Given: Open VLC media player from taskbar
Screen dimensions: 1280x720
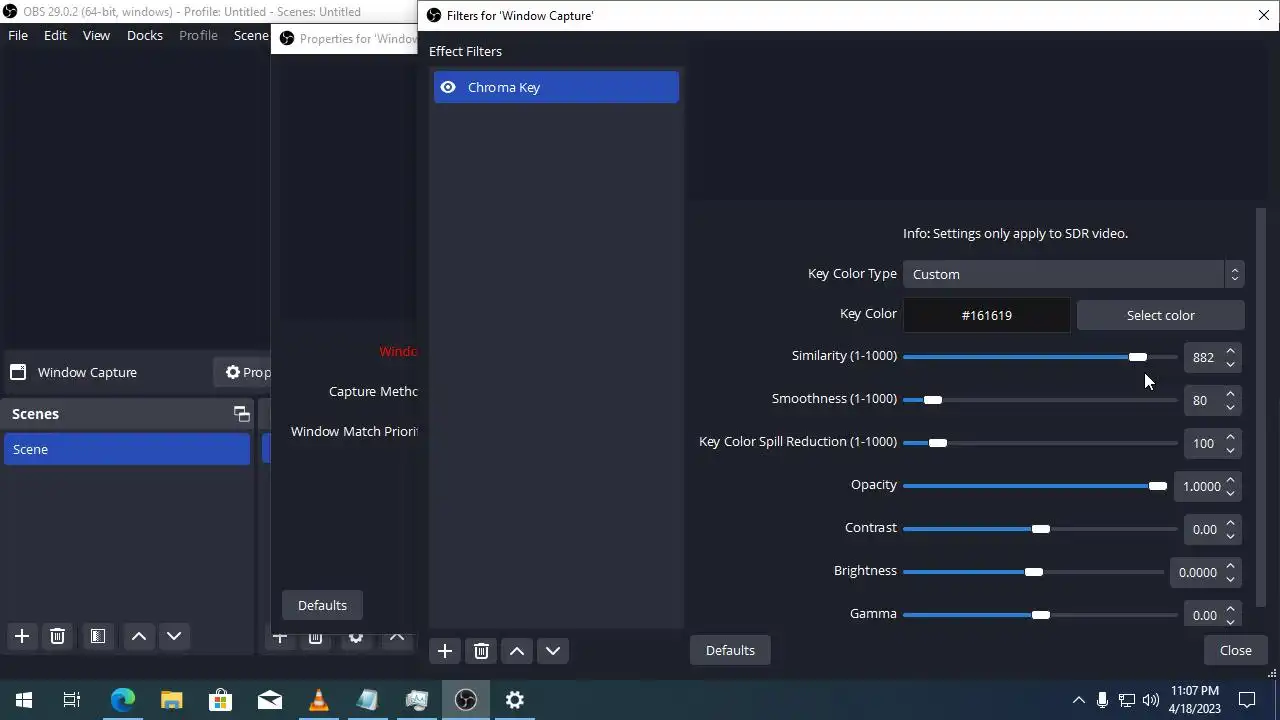Looking at the screenshot, I should pyautogui.click(x=318, y=700).
